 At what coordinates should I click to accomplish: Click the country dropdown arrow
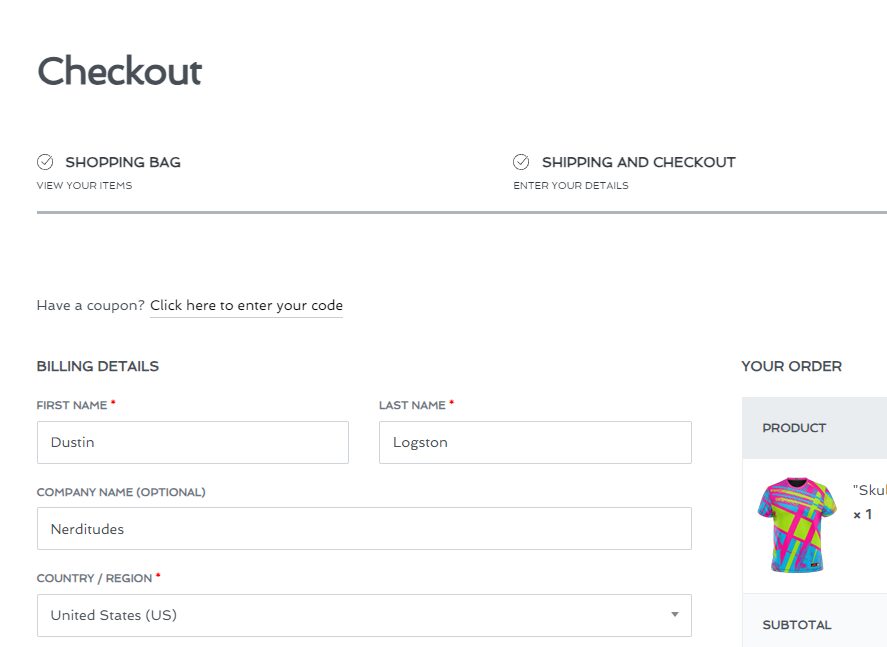pos(675,615)
